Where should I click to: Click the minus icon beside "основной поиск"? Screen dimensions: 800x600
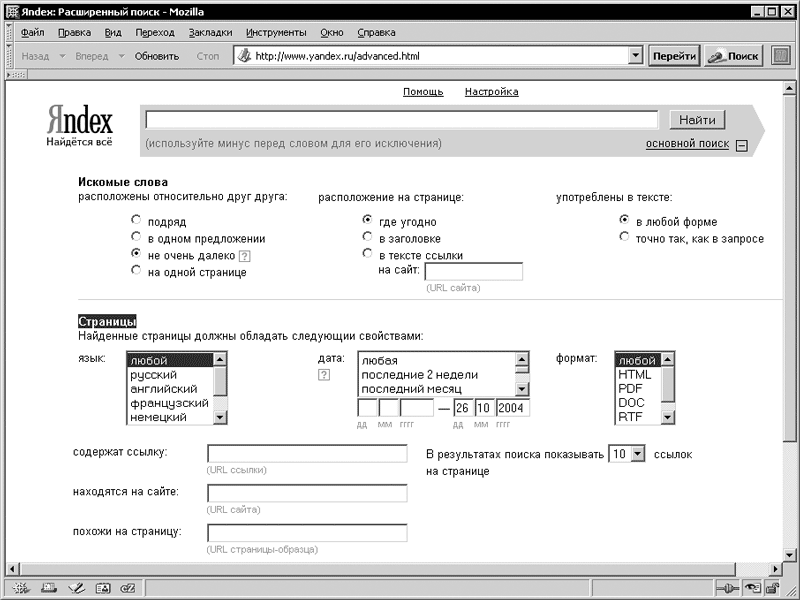[x=742, y=145]
